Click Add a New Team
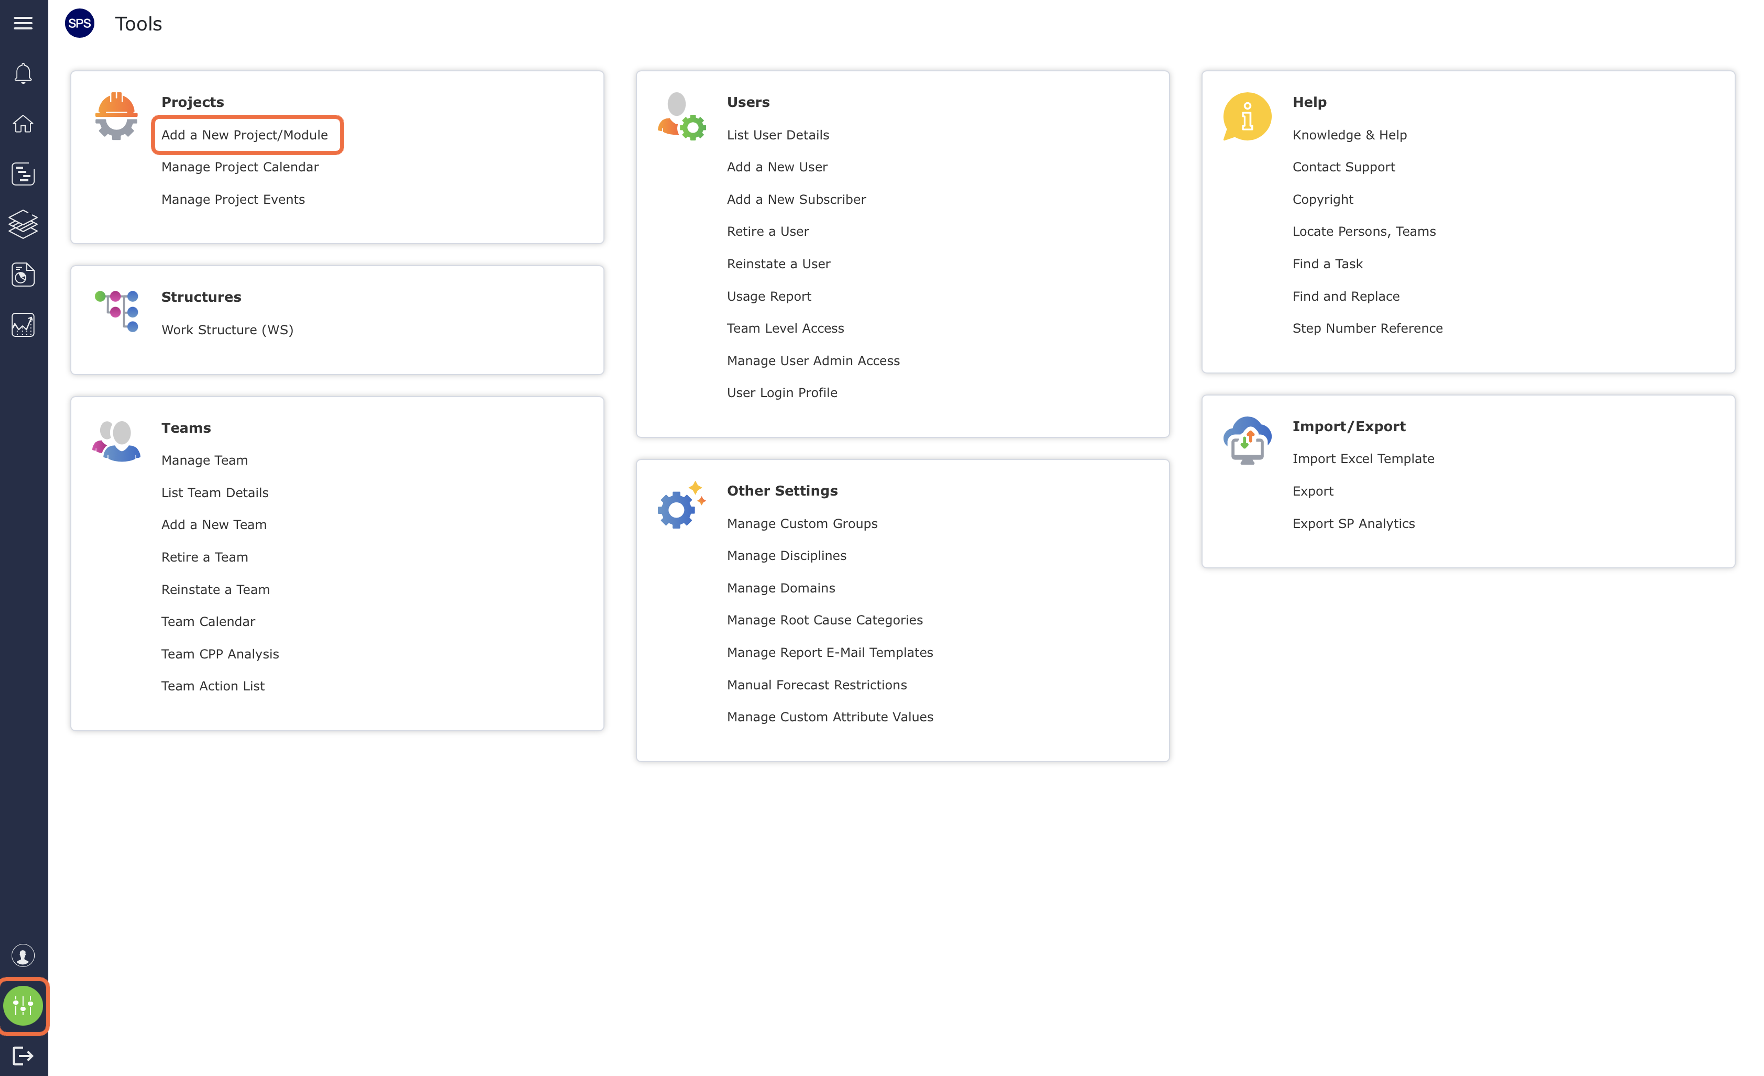 pyautogui.click(x=214, y=525)
